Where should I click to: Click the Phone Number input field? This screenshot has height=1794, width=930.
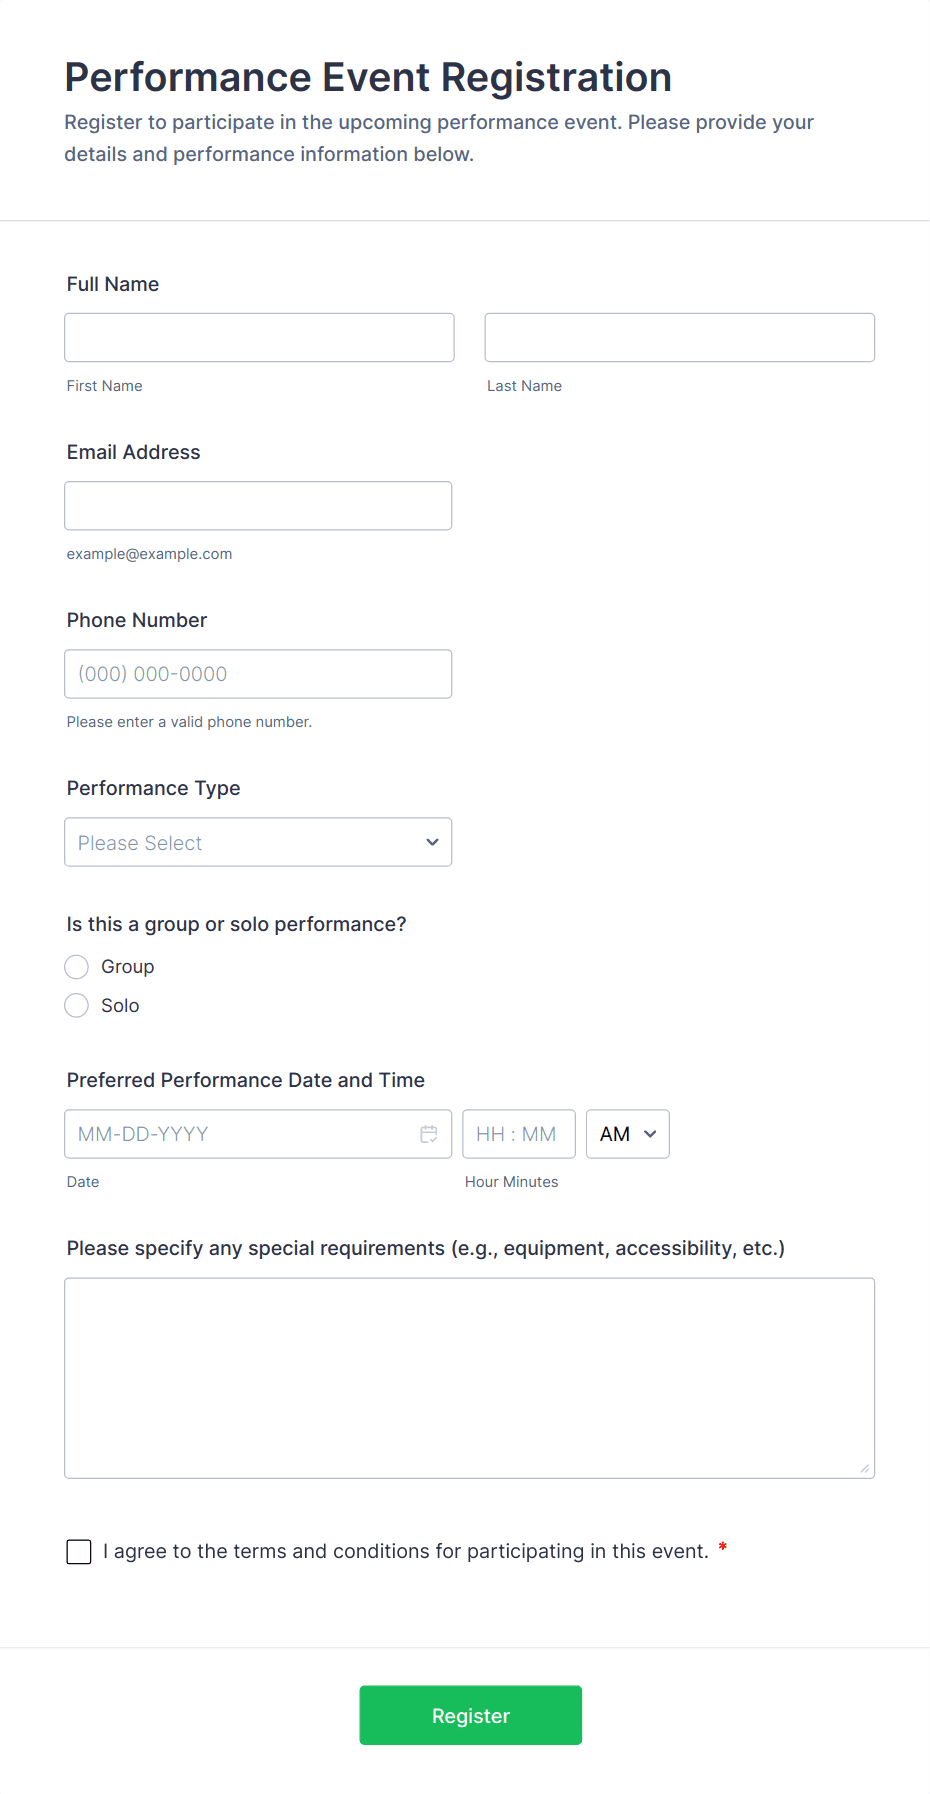click(258, 674)
